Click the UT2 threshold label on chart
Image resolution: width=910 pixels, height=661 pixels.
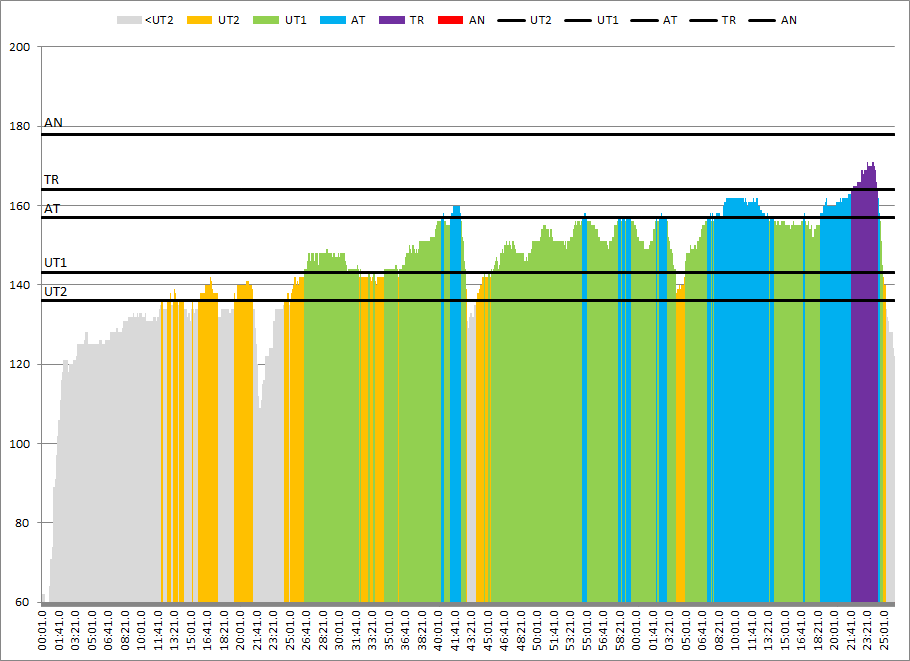[x=55, y=291]
